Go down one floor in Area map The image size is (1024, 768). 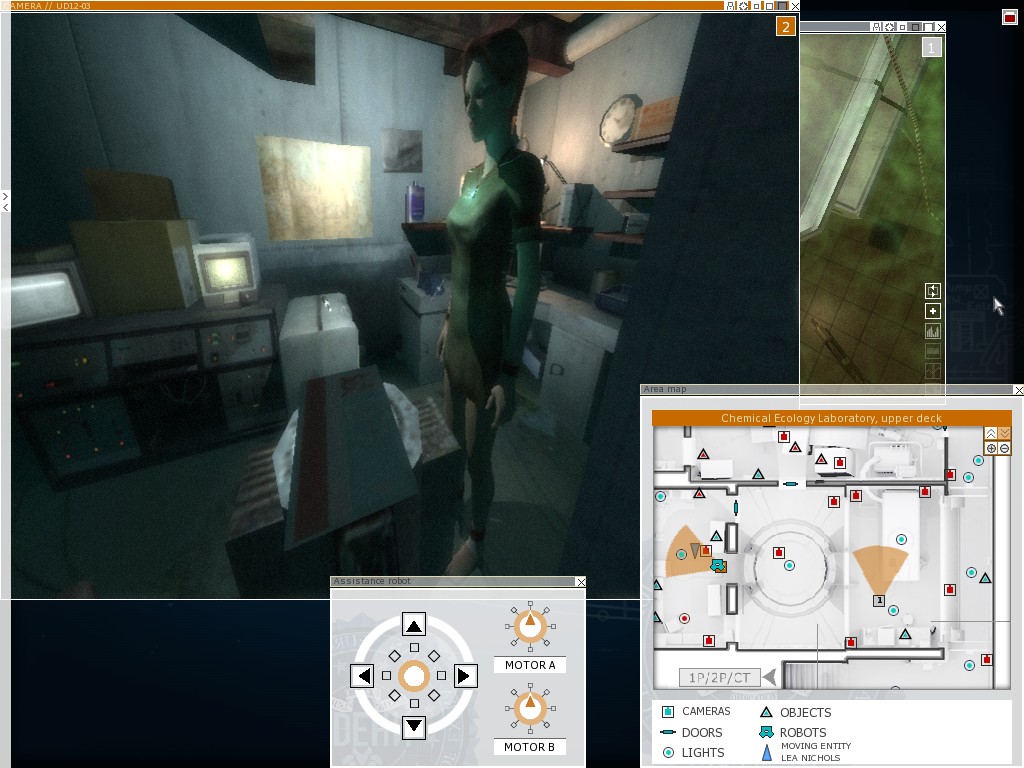1004,434
